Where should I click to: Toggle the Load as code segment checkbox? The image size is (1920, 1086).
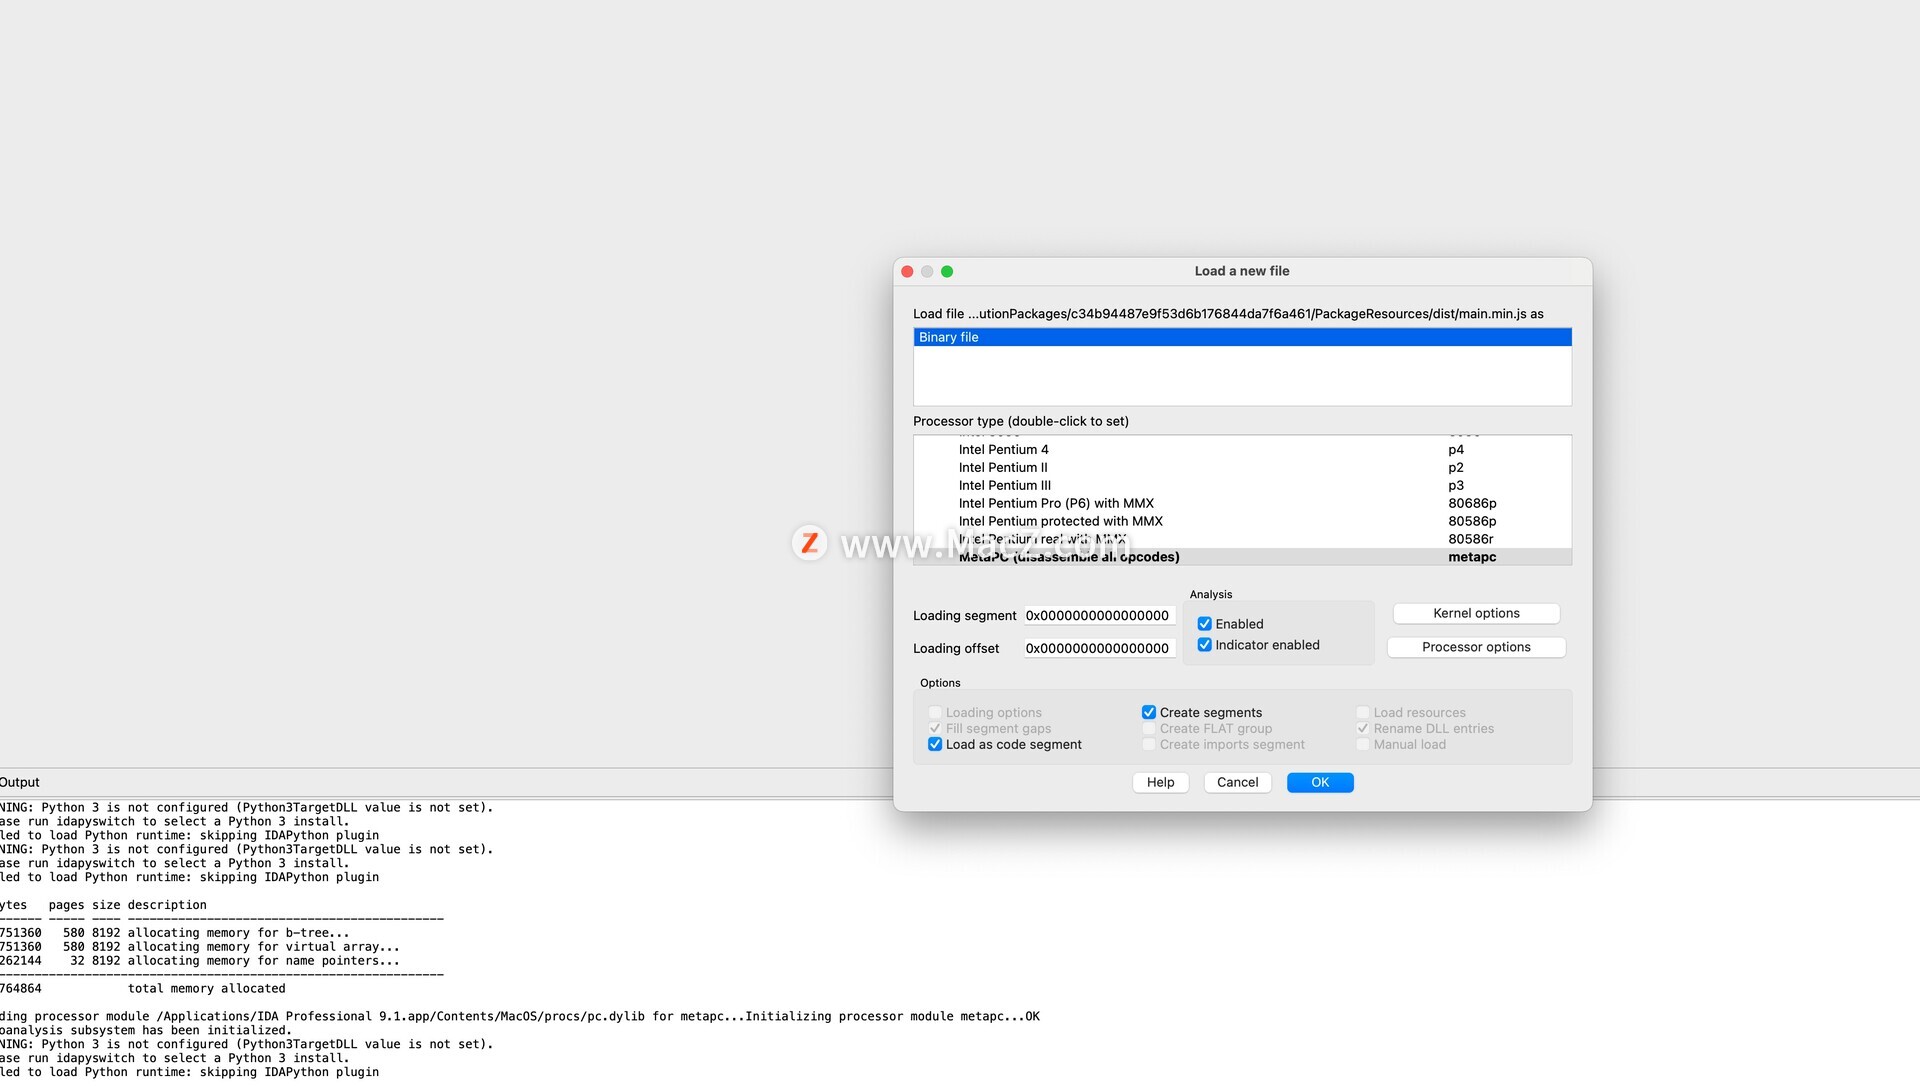point(935,745)
